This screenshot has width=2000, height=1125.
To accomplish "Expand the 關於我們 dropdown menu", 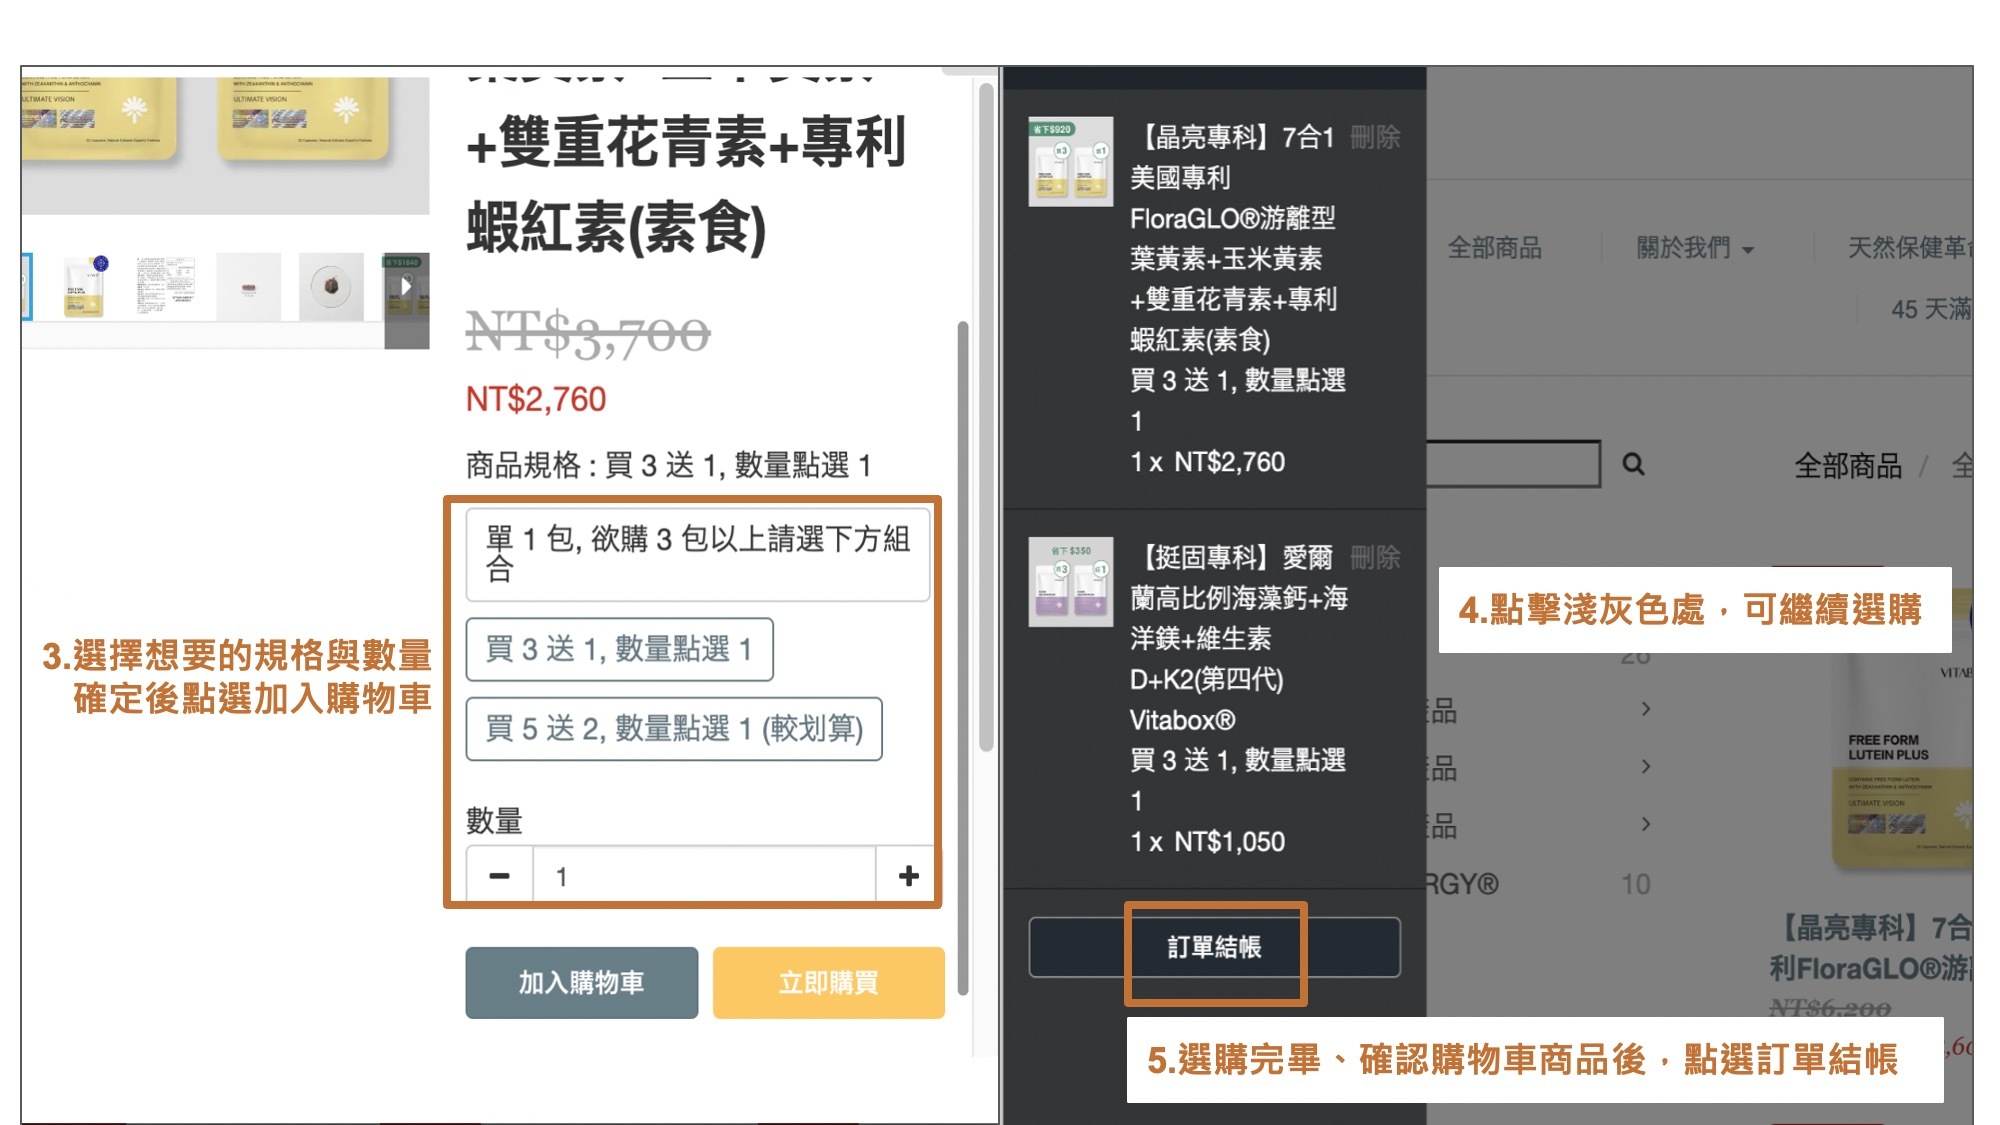I will [1694, 247].
